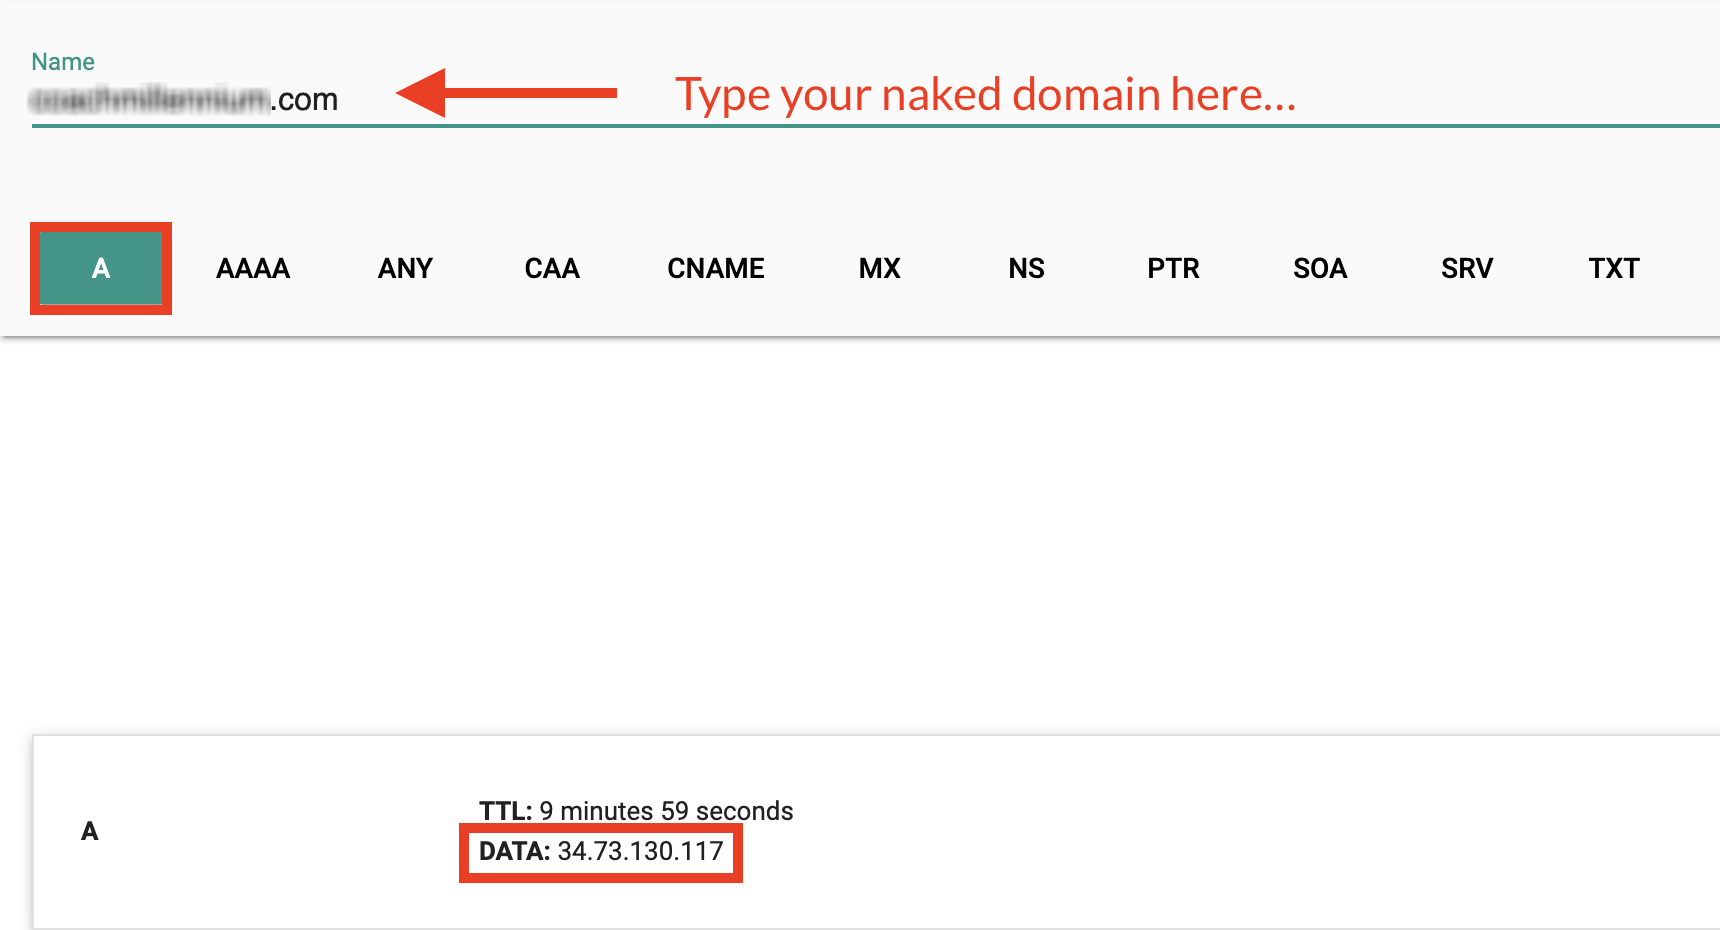1720x930 pixels.
Task: Open the ANY record type query
Action: tap(405, 268)
